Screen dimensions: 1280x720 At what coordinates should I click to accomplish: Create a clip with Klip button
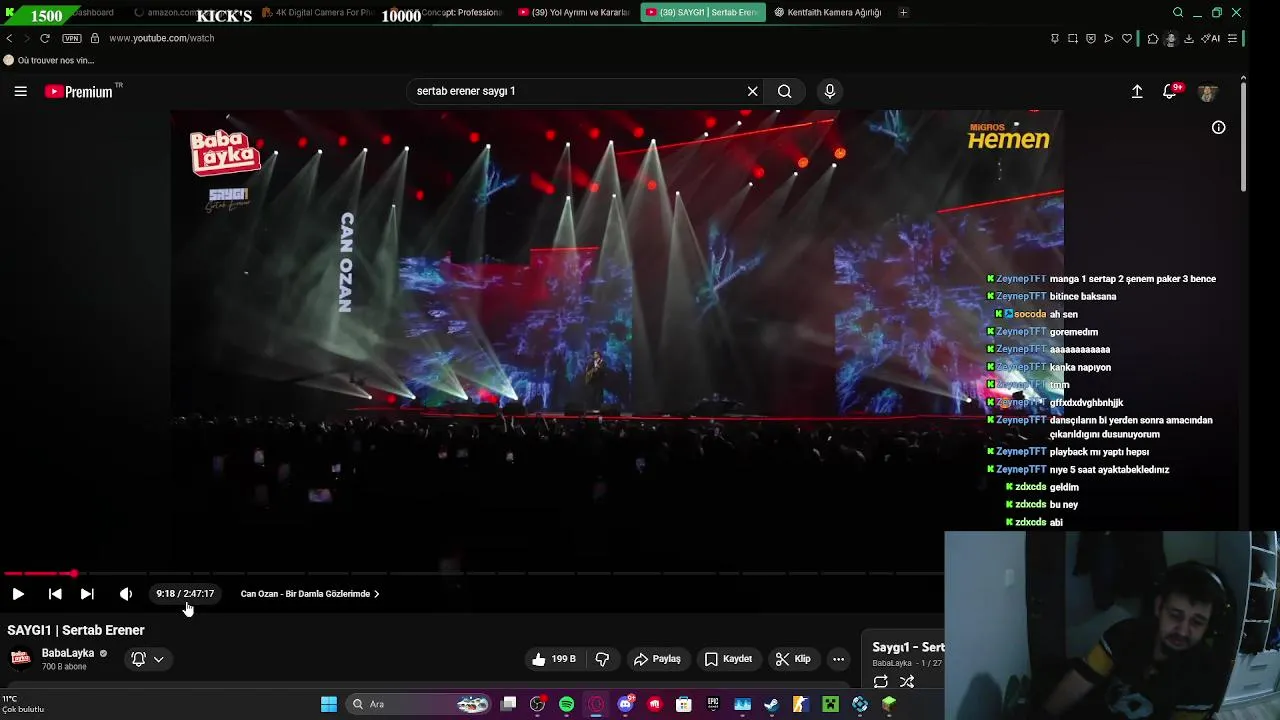pyautogui.click(x=793, y=659)
